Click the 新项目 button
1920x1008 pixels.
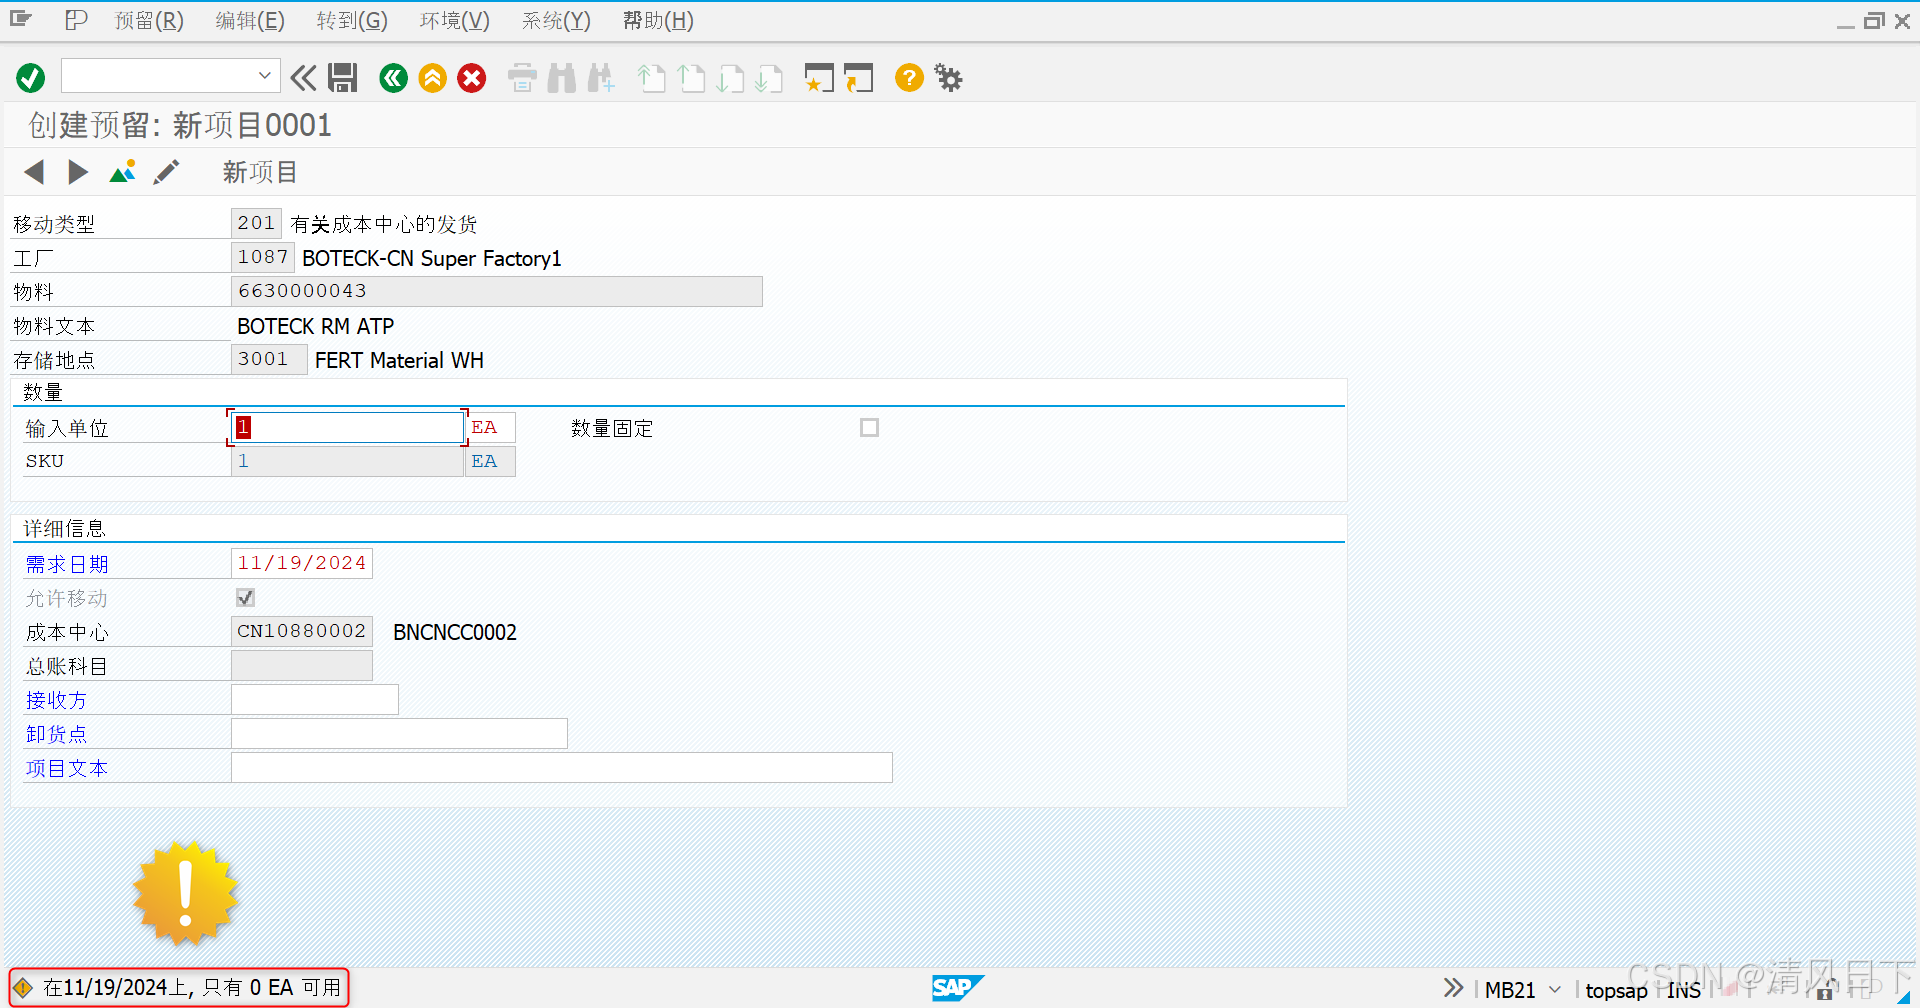[x=260, y=172]
